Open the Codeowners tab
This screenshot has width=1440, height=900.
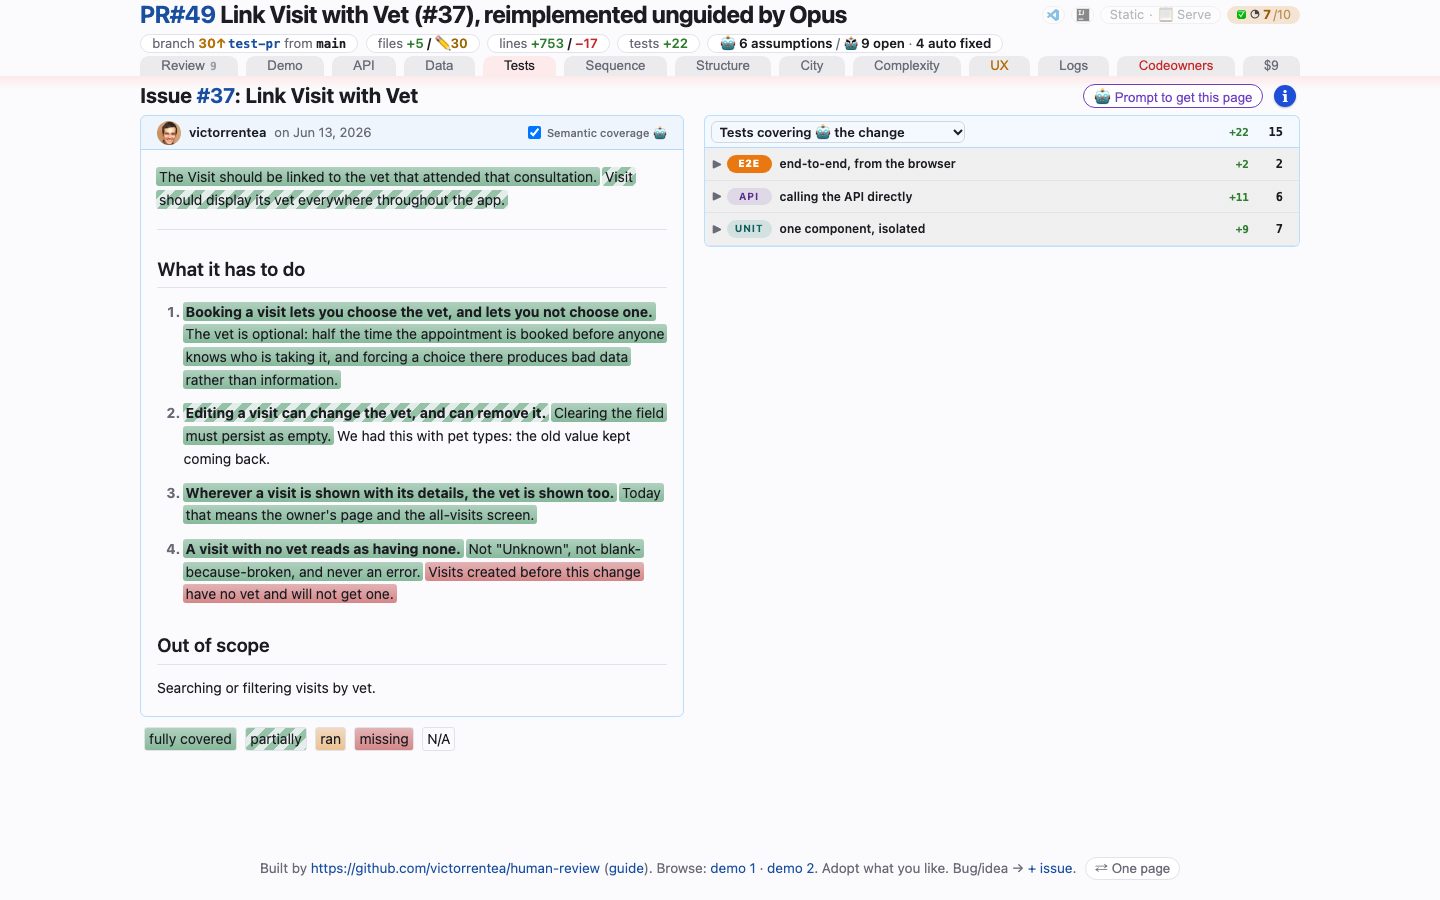coord(1176,66)
